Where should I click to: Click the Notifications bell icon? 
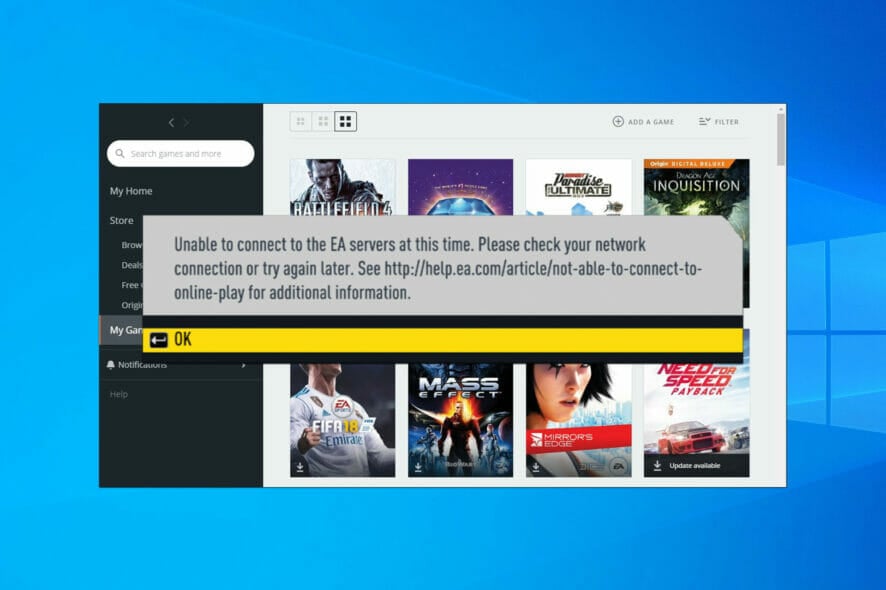pyautogui.click(x=111, y=365)
